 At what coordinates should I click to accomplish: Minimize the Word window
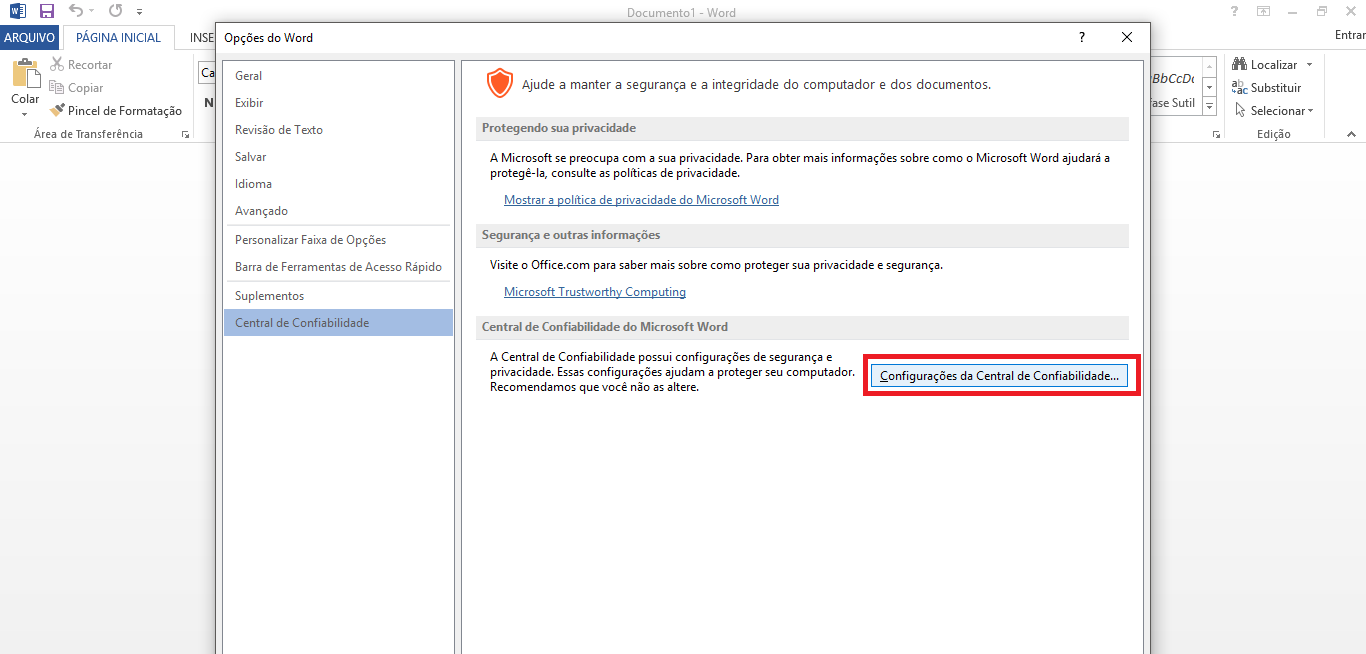pos(1293,11)
